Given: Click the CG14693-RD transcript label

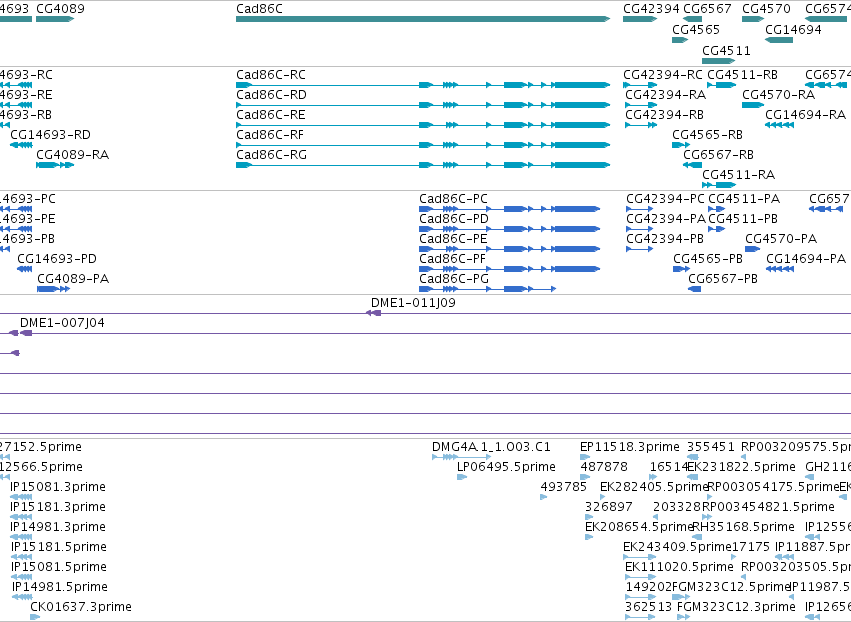Looking at the screenshot, I should click(50, 135).
